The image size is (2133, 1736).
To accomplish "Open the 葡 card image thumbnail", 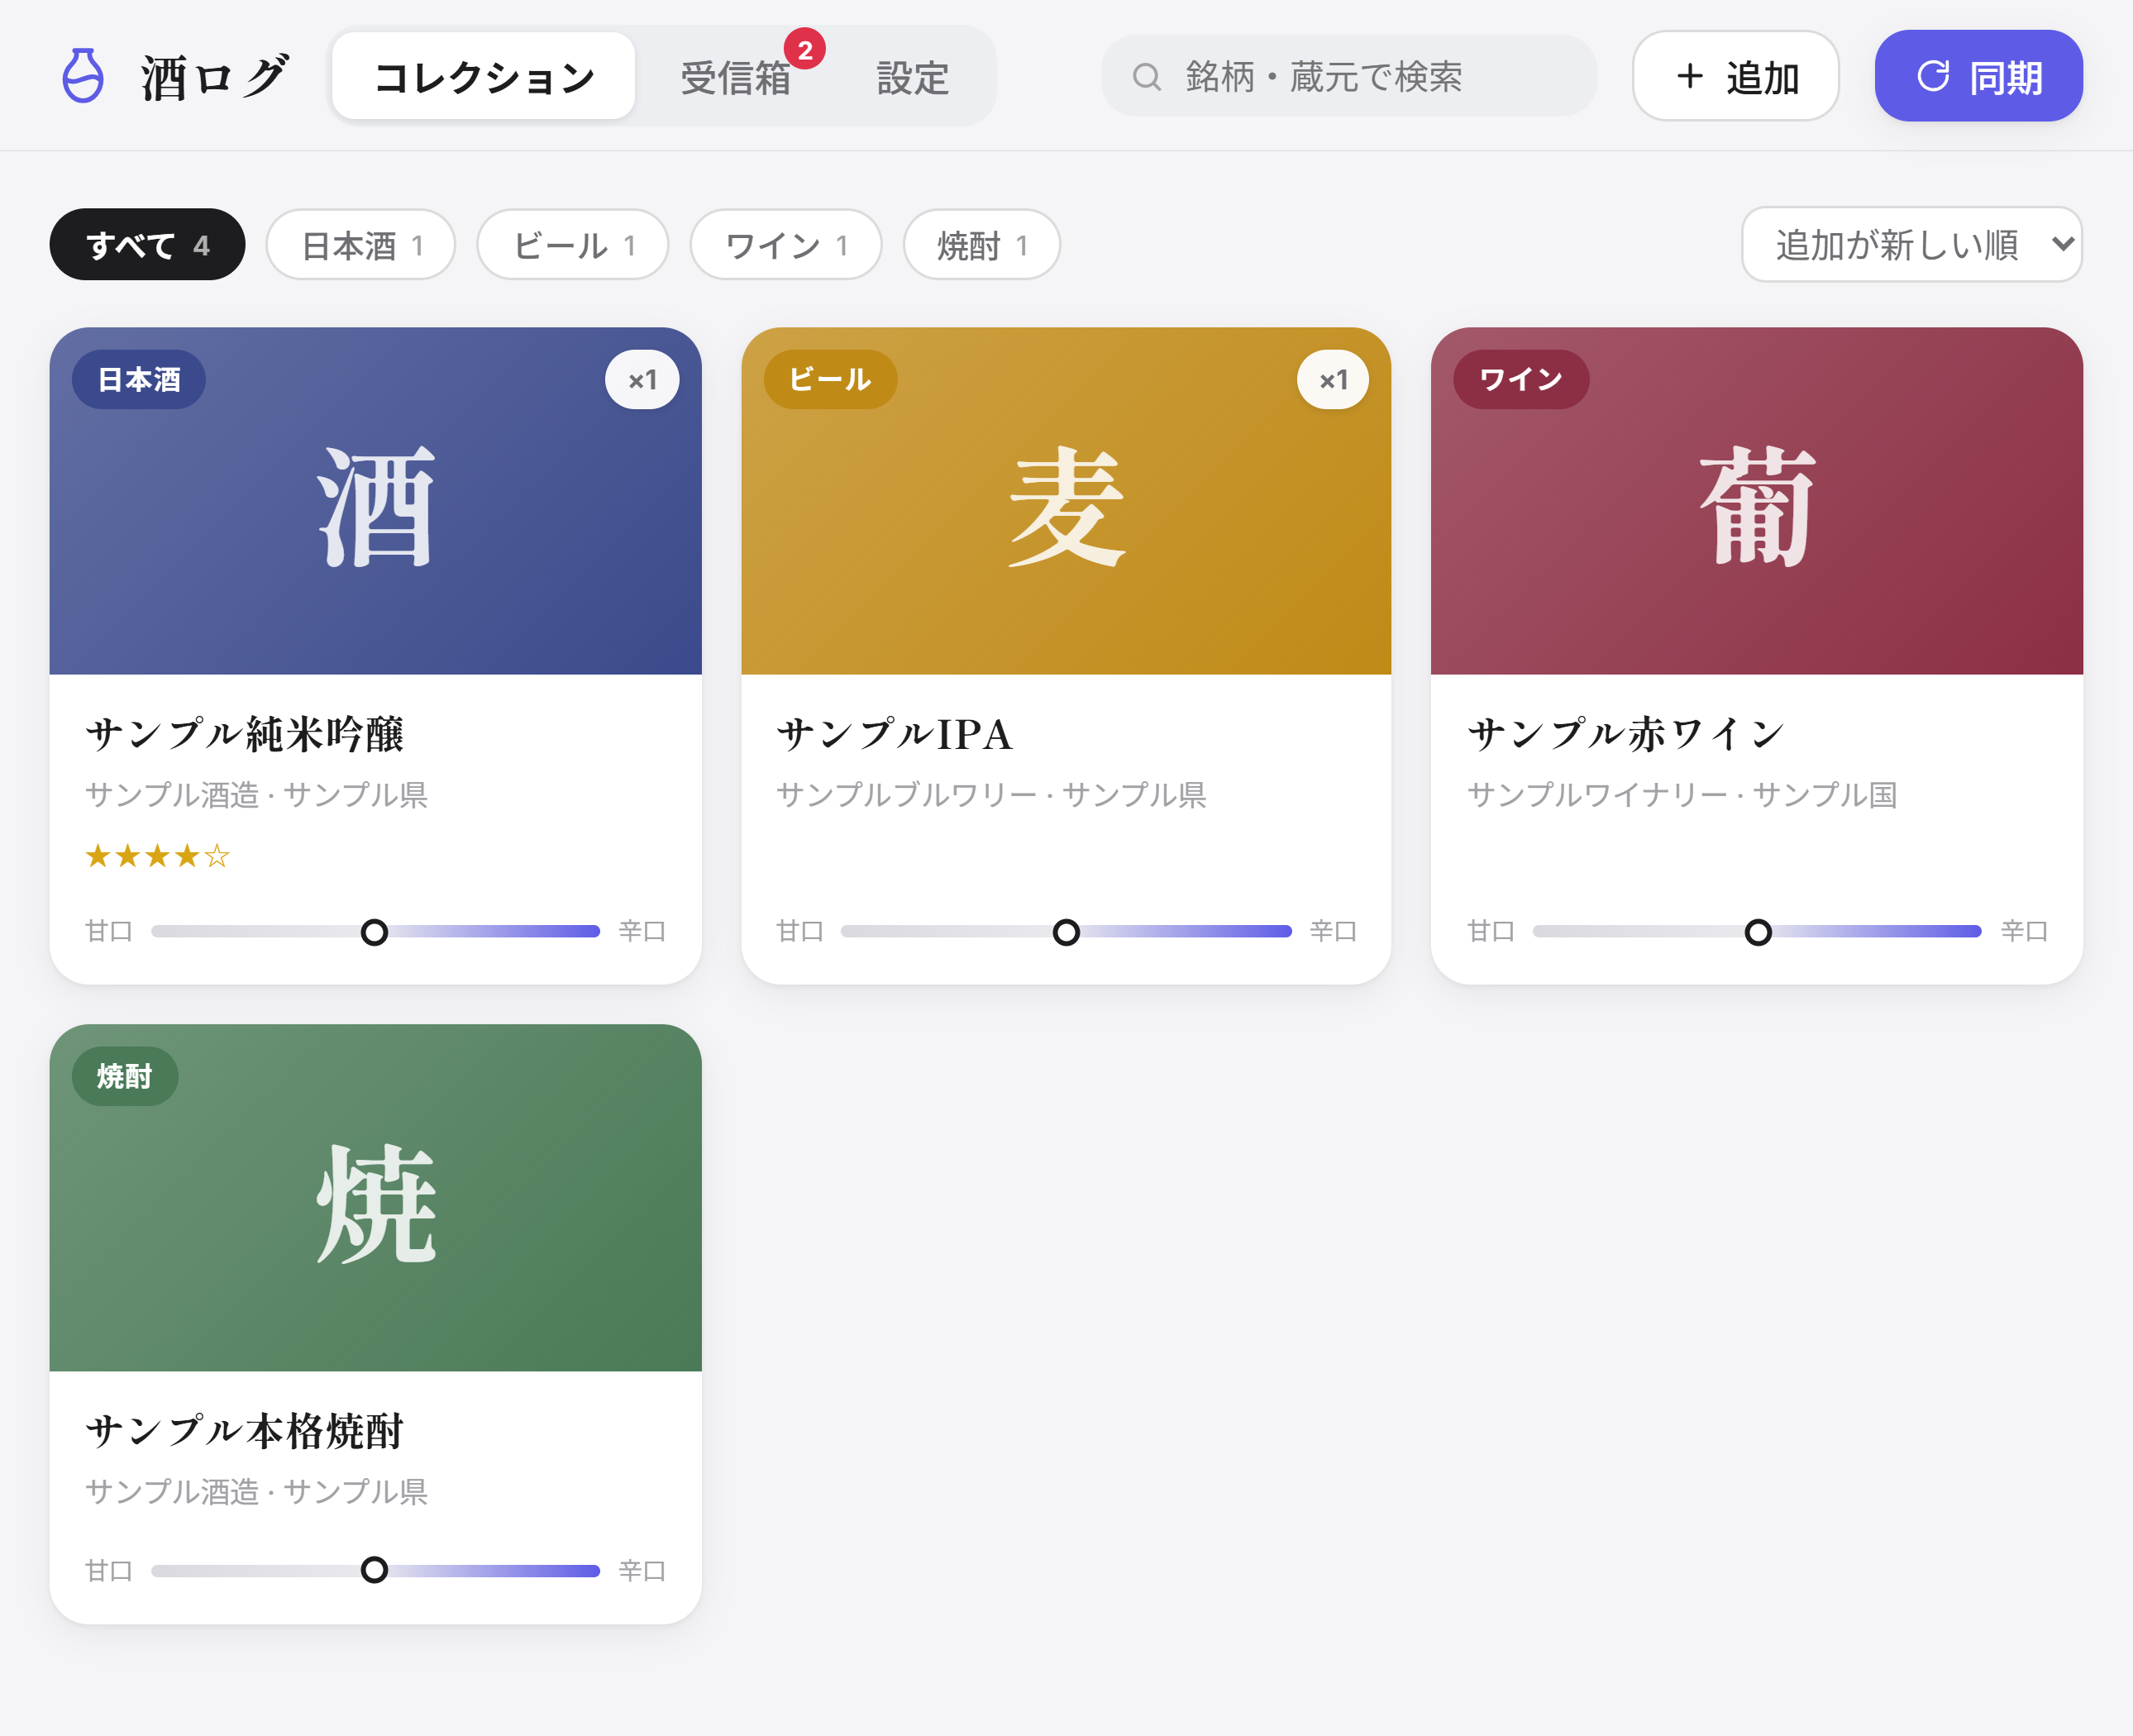I will pos(1757,501).
